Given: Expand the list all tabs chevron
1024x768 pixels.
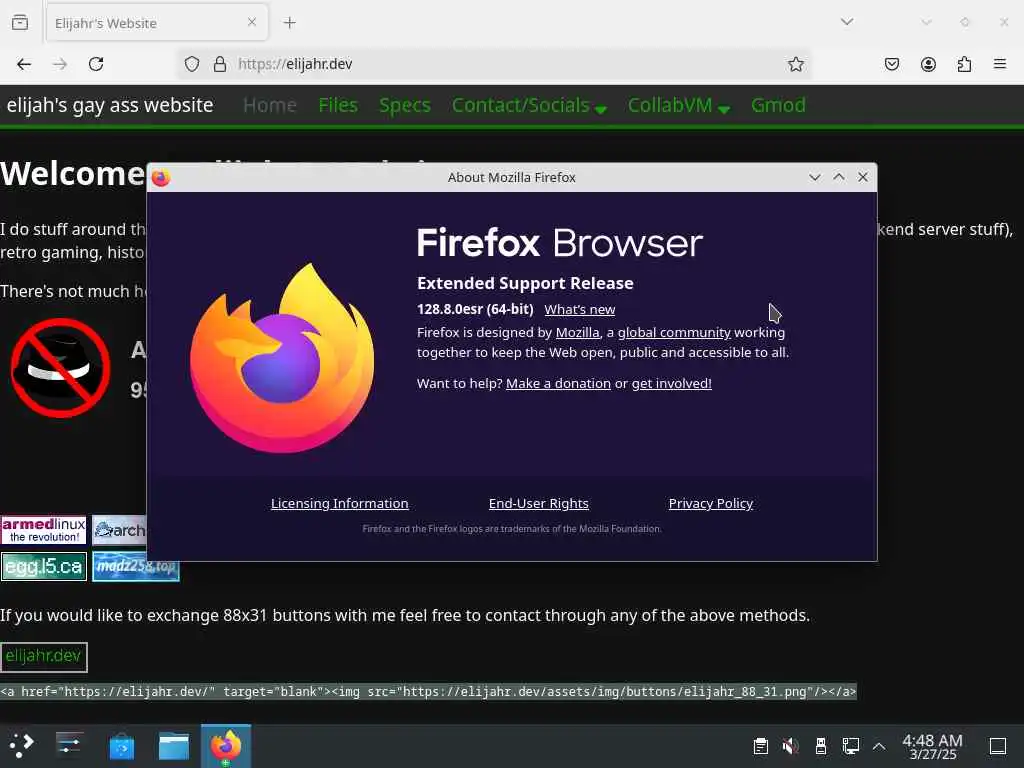Looking at the screenshot, I should tap(847, 22).
